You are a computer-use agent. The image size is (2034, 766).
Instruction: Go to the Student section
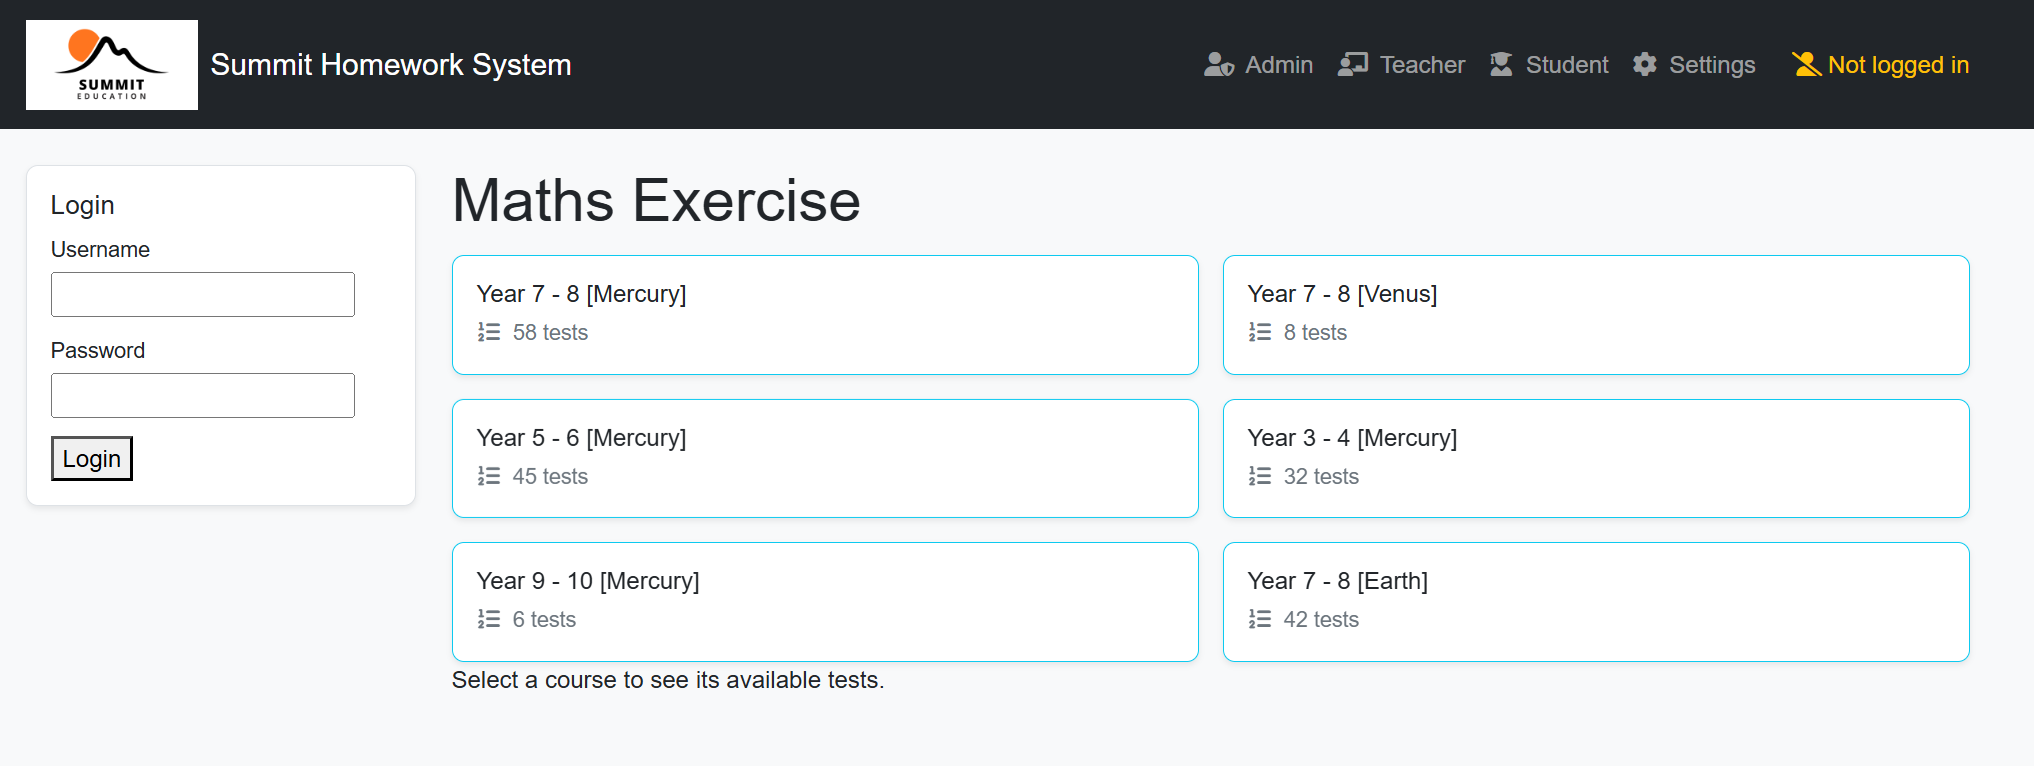[1566, 65]
